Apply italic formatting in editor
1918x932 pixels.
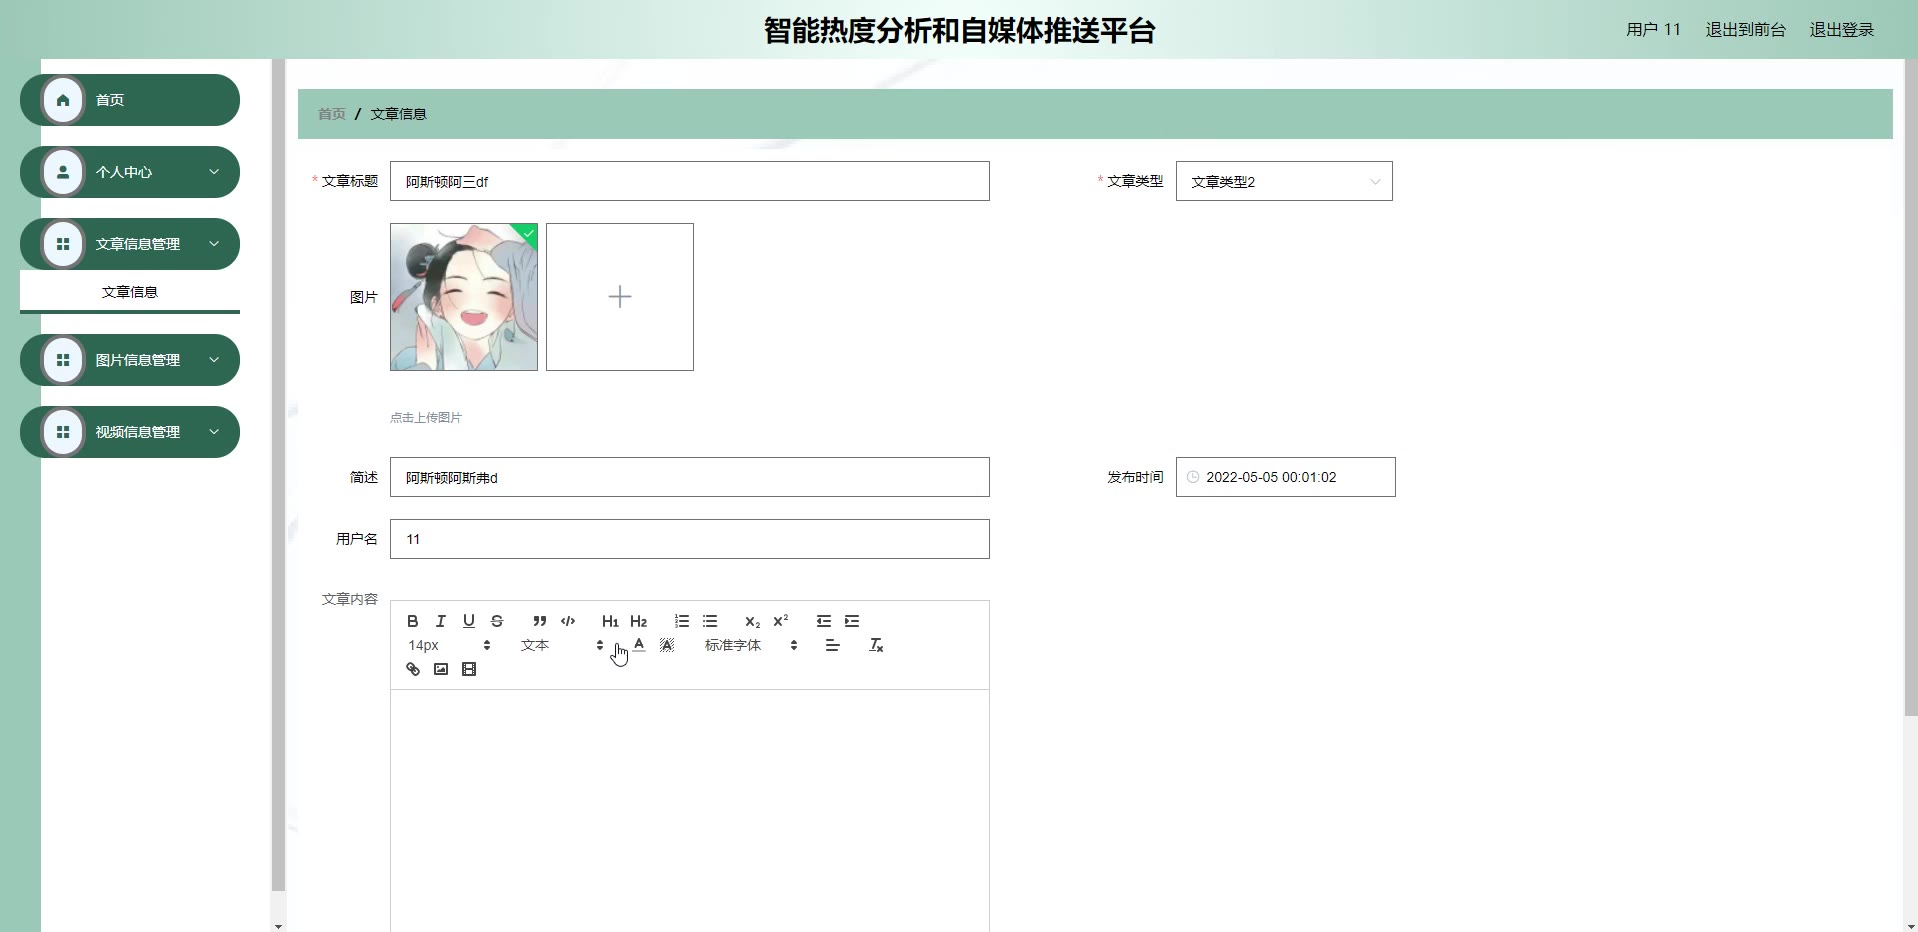[x=440, y=621]
